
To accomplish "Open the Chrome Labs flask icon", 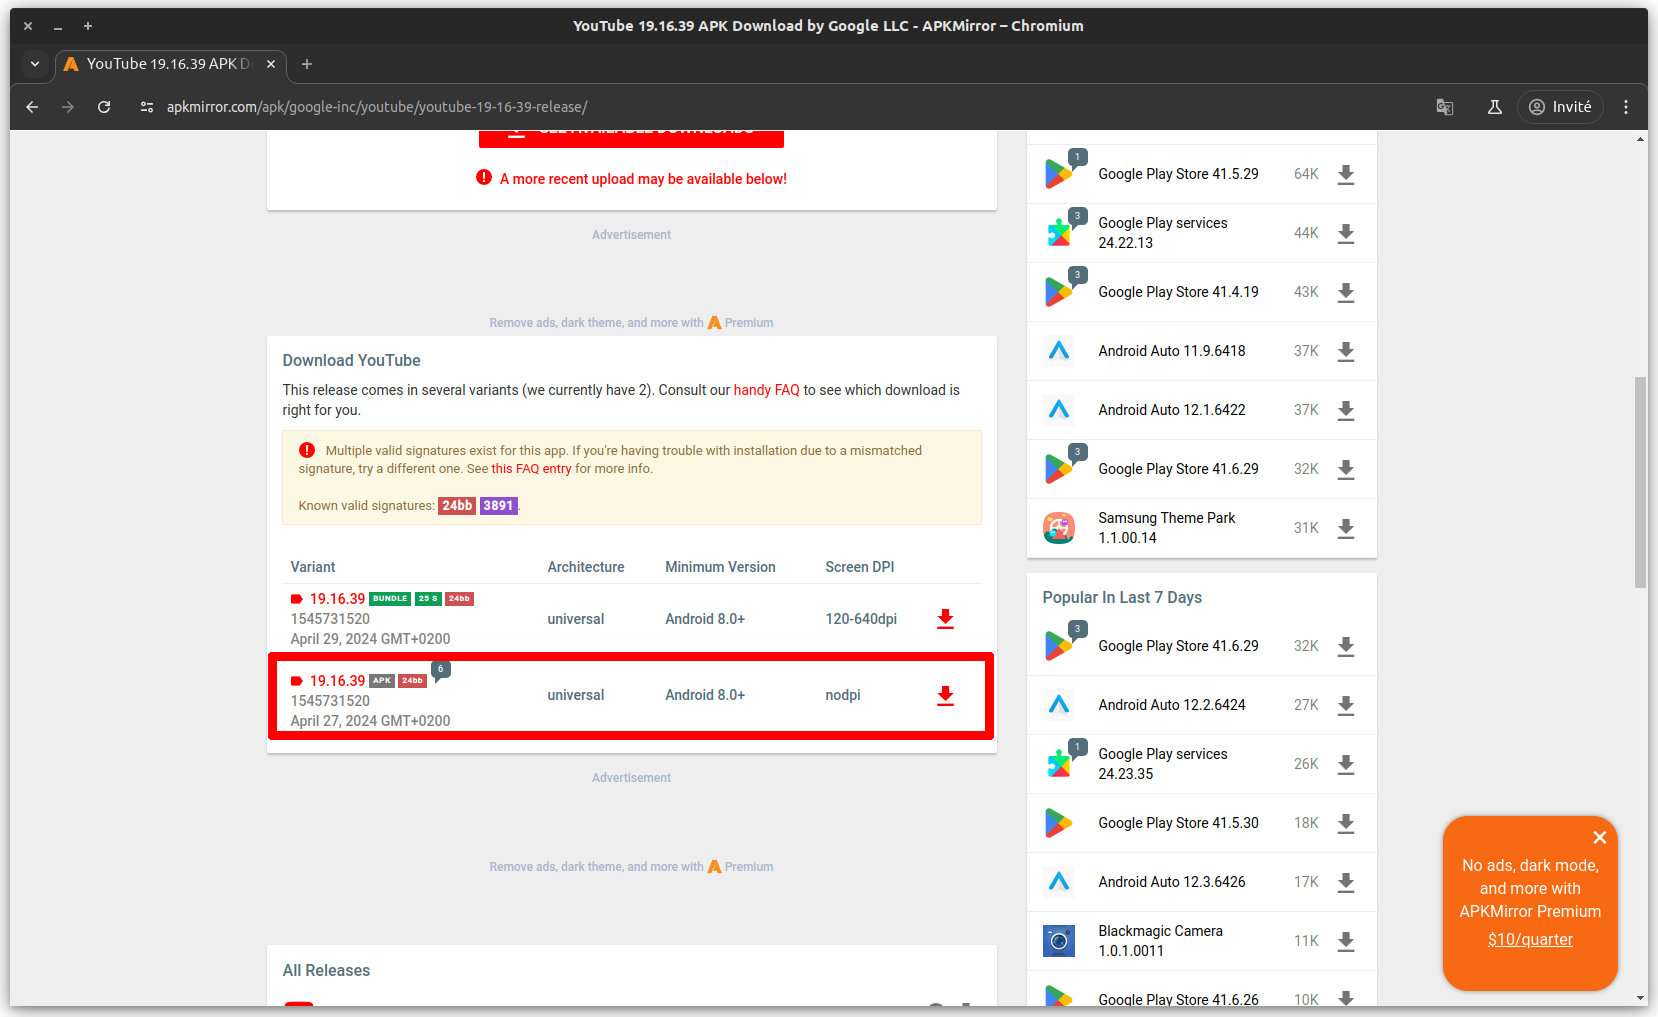I will point(1495,107).
